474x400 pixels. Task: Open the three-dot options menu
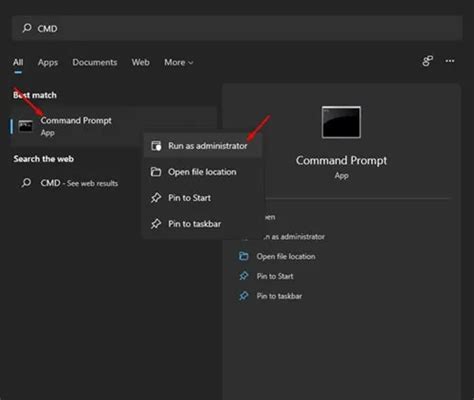tap(450, 61)
